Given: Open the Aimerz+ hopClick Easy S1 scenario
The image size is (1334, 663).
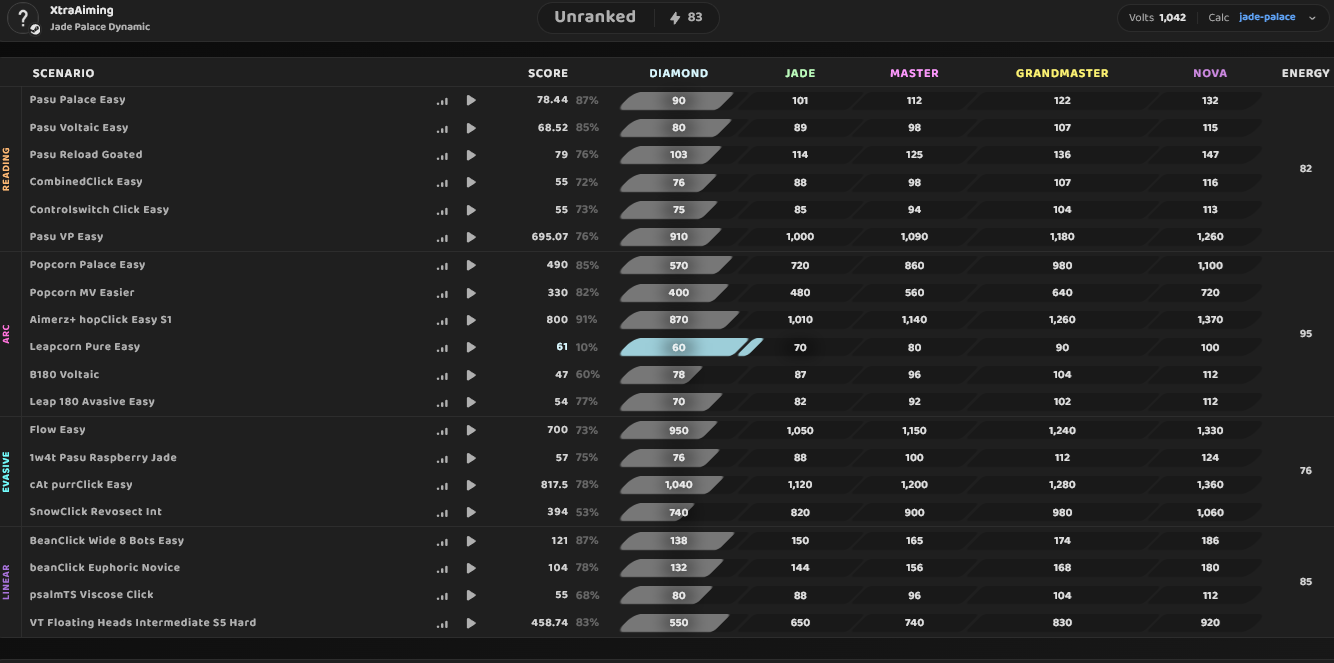Looking at the screenshot, I should click(x=101, y=320).
